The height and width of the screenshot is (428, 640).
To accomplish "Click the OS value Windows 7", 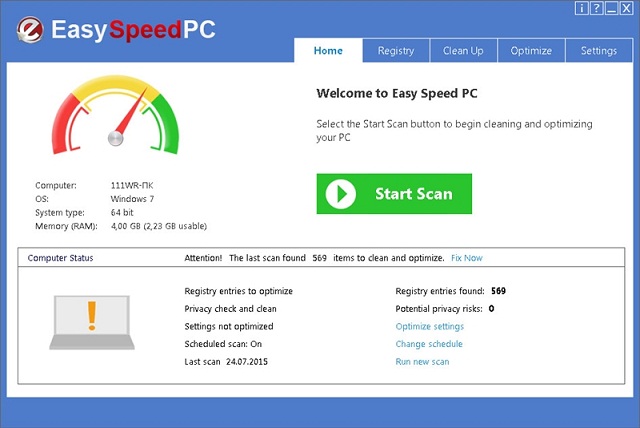I will tap(132, 199).
